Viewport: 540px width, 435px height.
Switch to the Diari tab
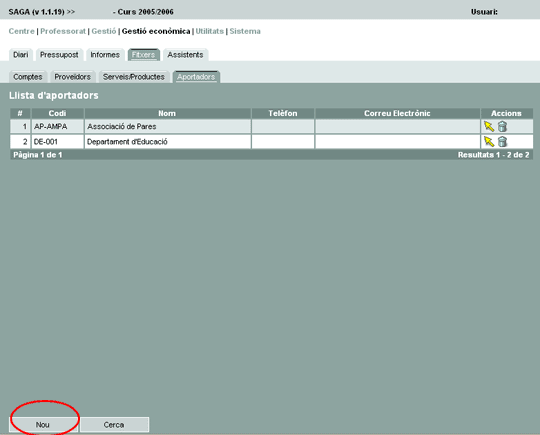coord(21,55)
